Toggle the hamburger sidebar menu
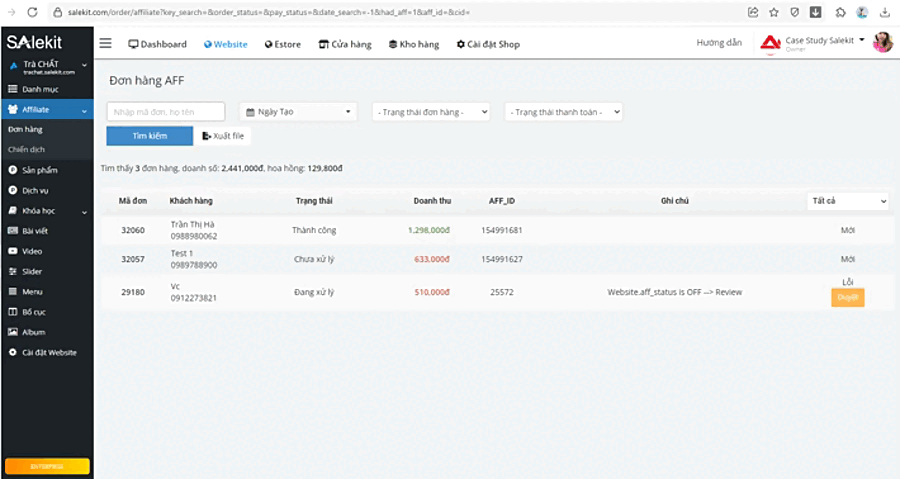Viewport: 900px width, 479px height. coord(106,43)
